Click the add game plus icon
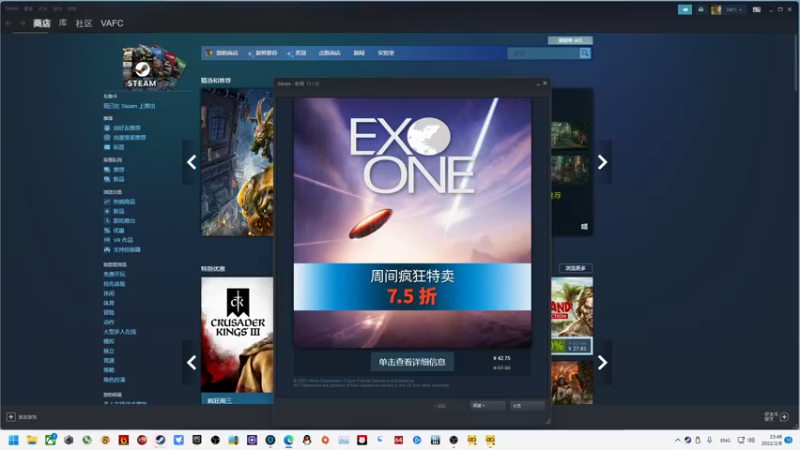800x450 pixels. point(11,417)
